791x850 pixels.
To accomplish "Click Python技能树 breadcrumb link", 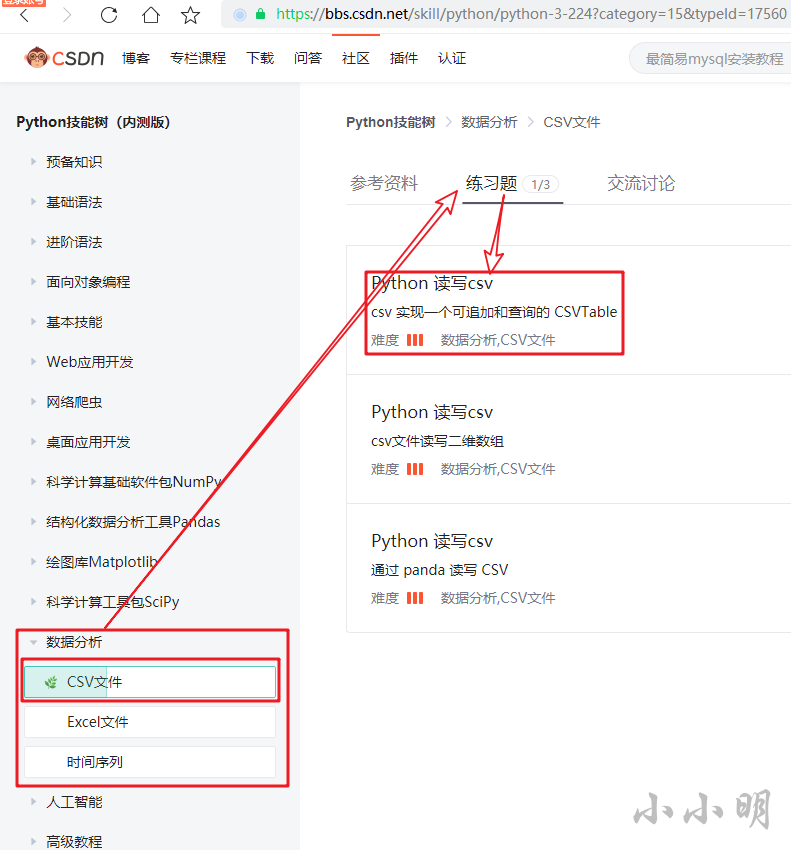I will point(390,122).
